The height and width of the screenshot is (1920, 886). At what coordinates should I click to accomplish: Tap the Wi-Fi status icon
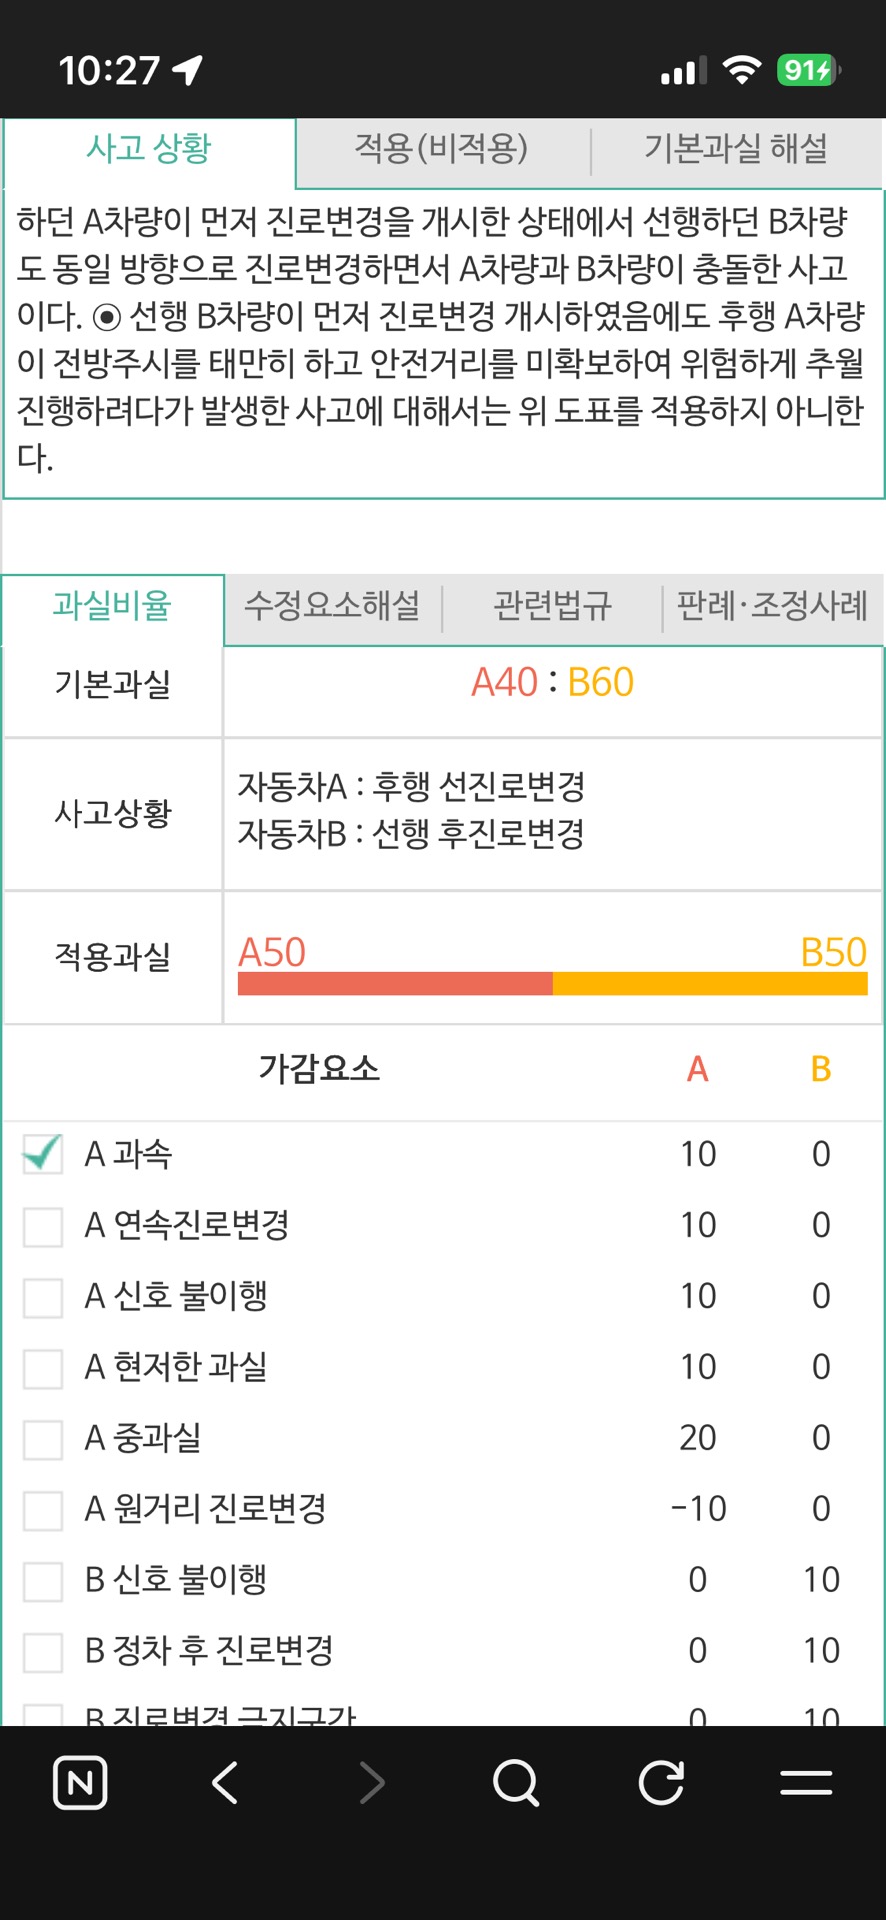pyautogui.click(x=741, y=70)
